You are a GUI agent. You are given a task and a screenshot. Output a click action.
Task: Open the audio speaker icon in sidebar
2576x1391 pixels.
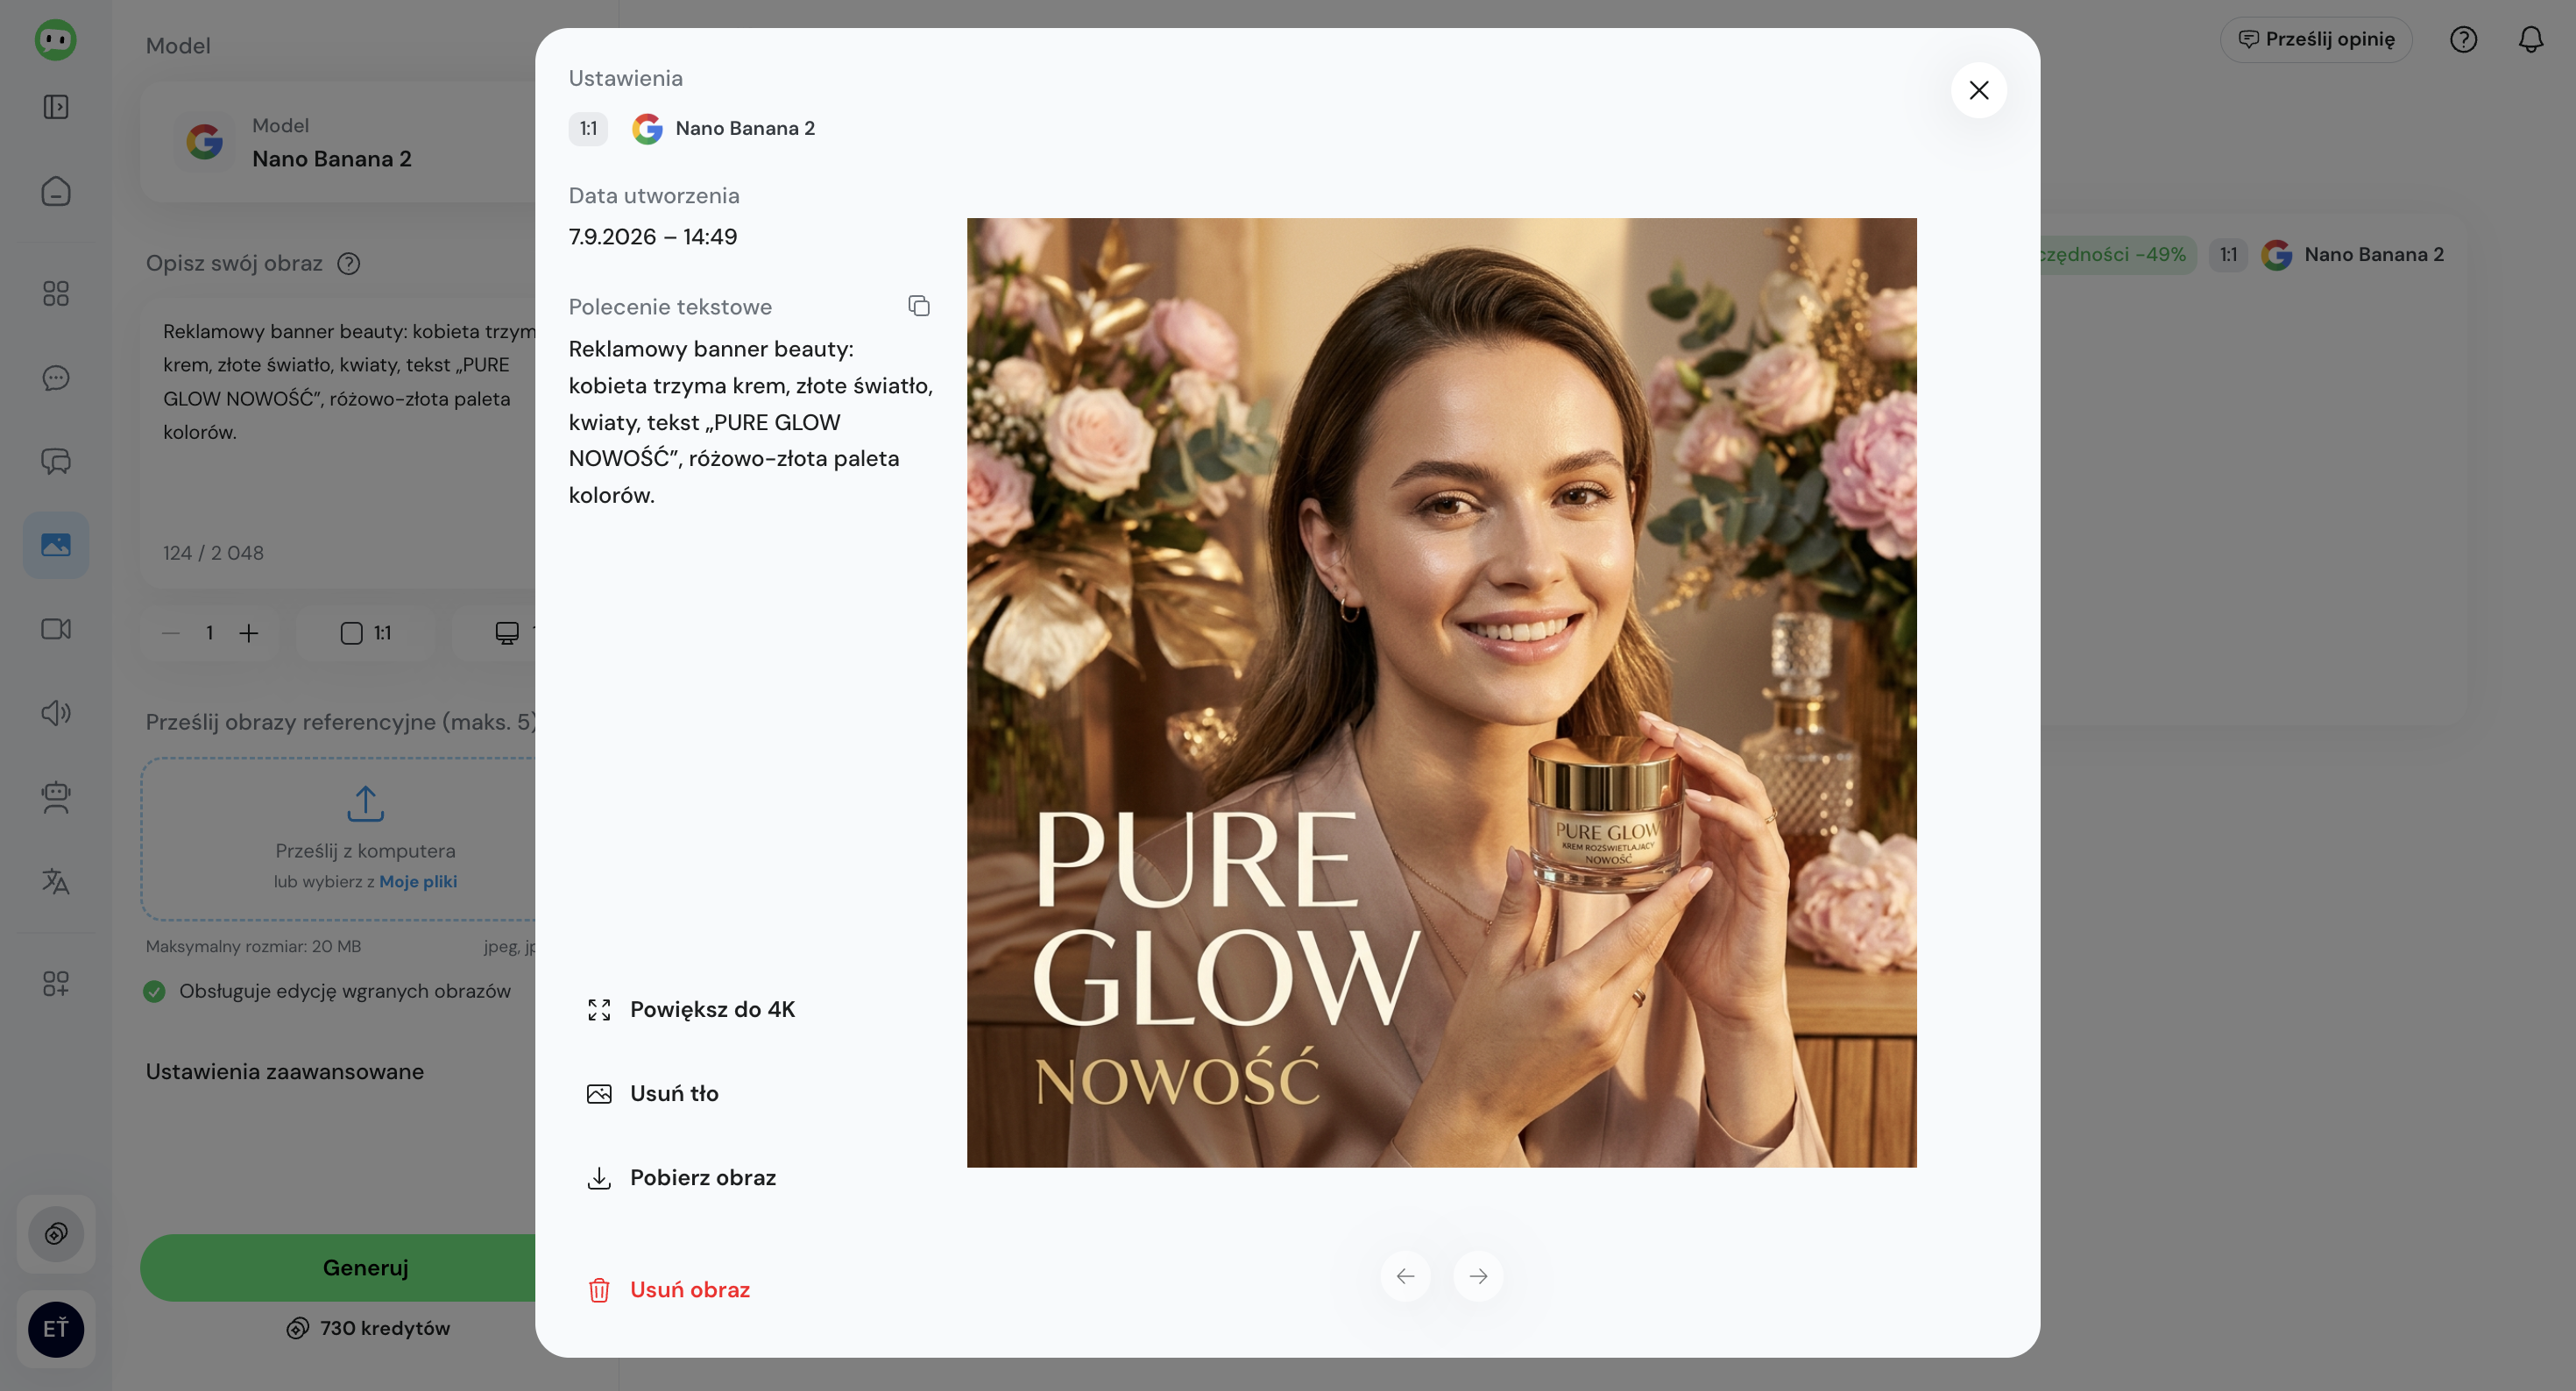(56, 713)
